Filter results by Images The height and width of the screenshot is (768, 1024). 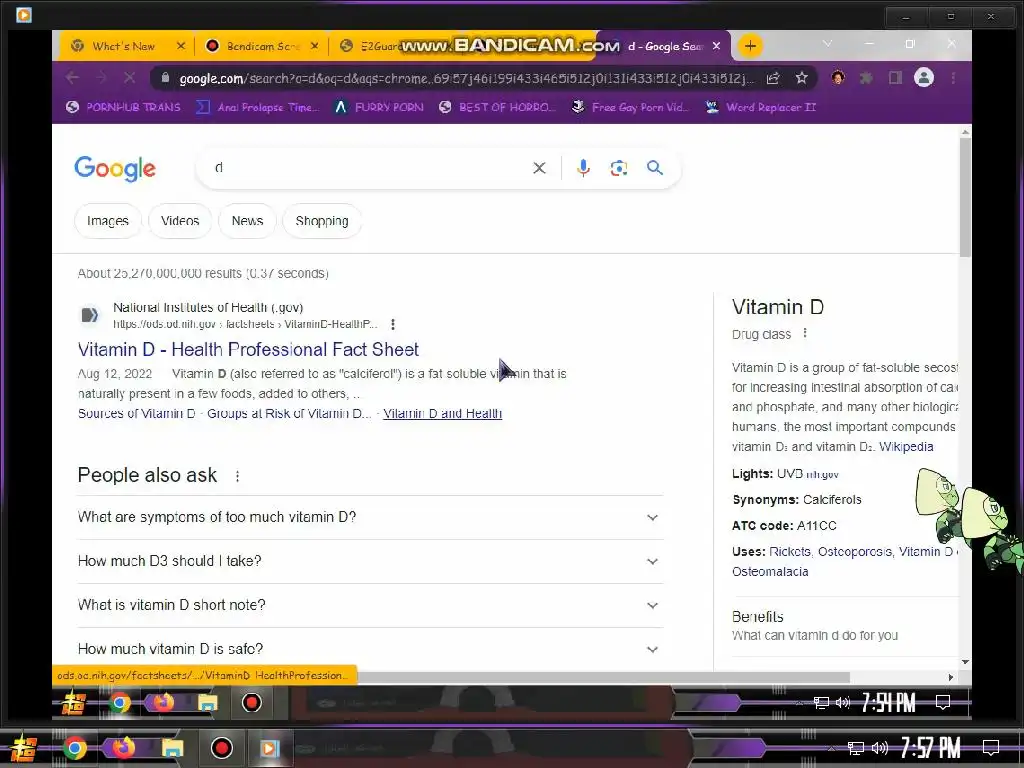(x=108, y=221)
